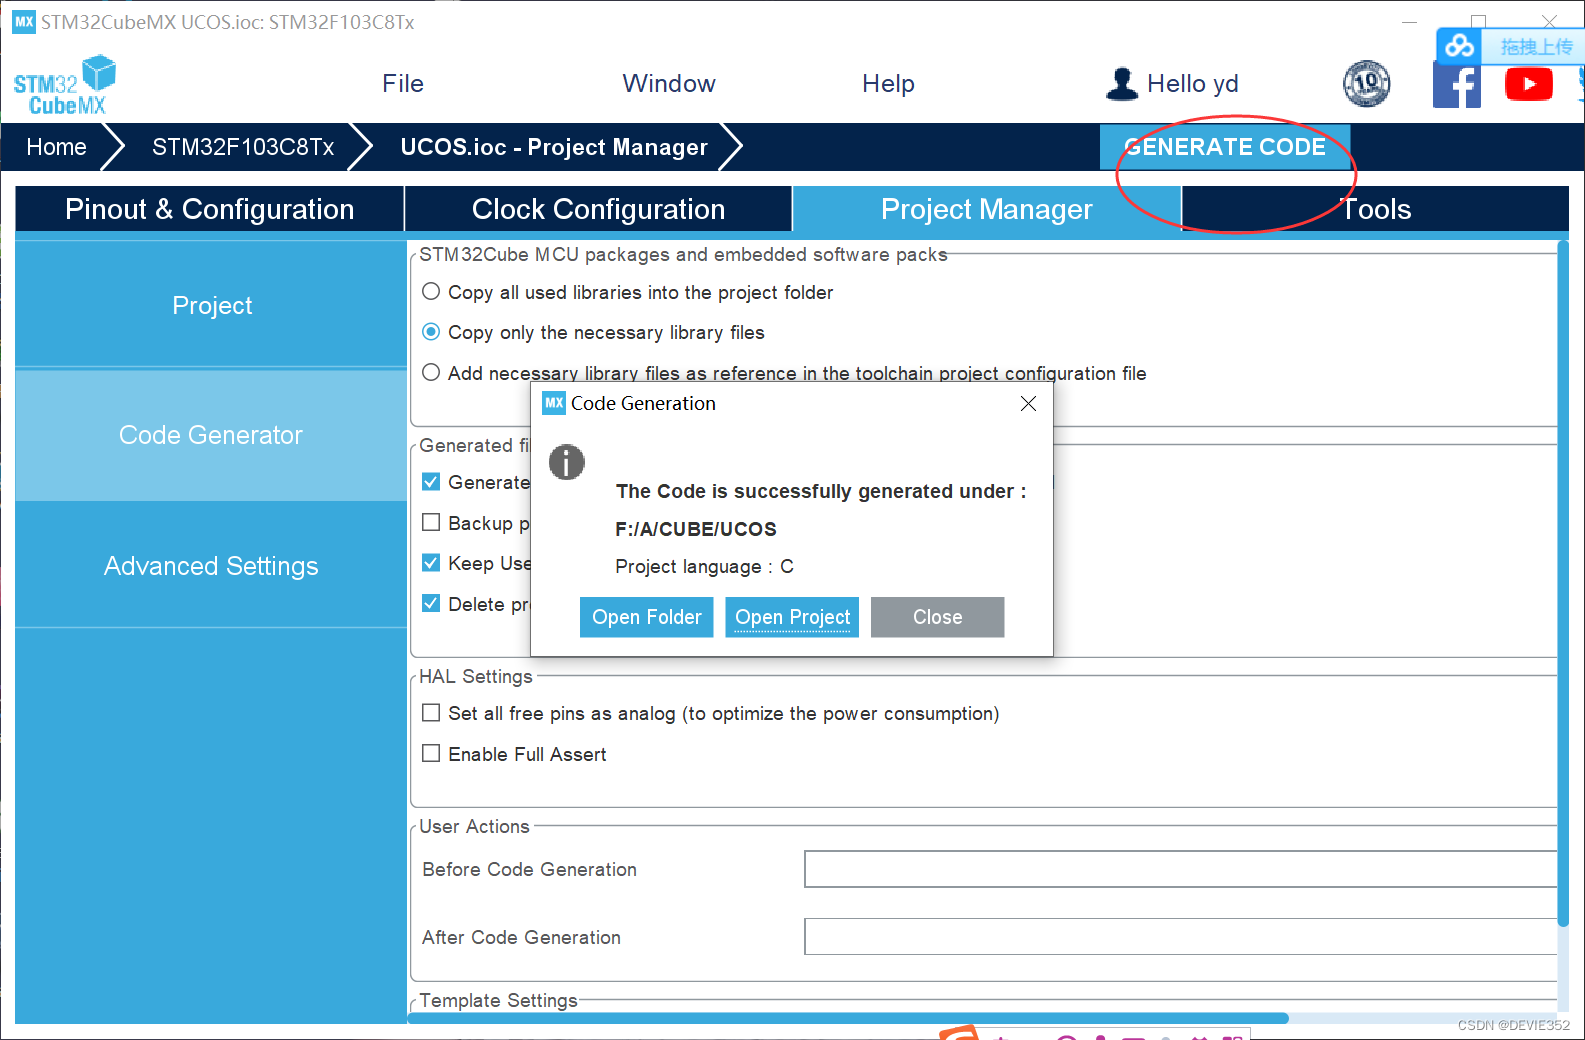
Task: Go to STM32F103C8Tx breadcrumb
Action: pos(243,147)
